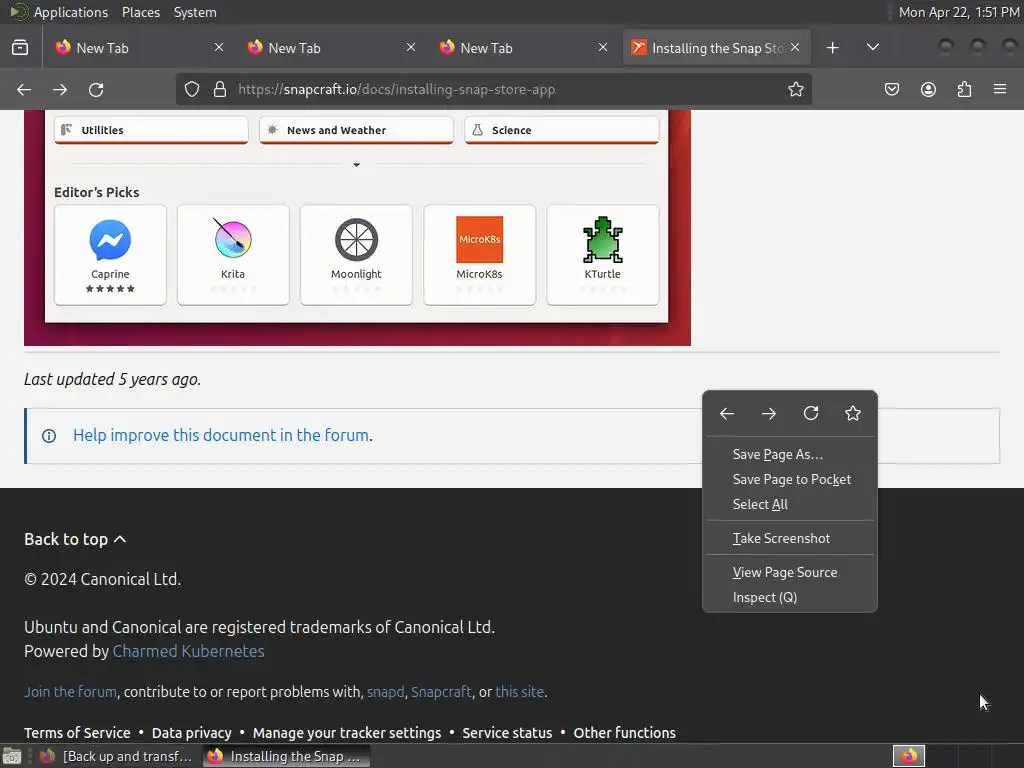Click Help improve this document in the forum
This screenshot has height=768, width=1024.
point(221,436)
